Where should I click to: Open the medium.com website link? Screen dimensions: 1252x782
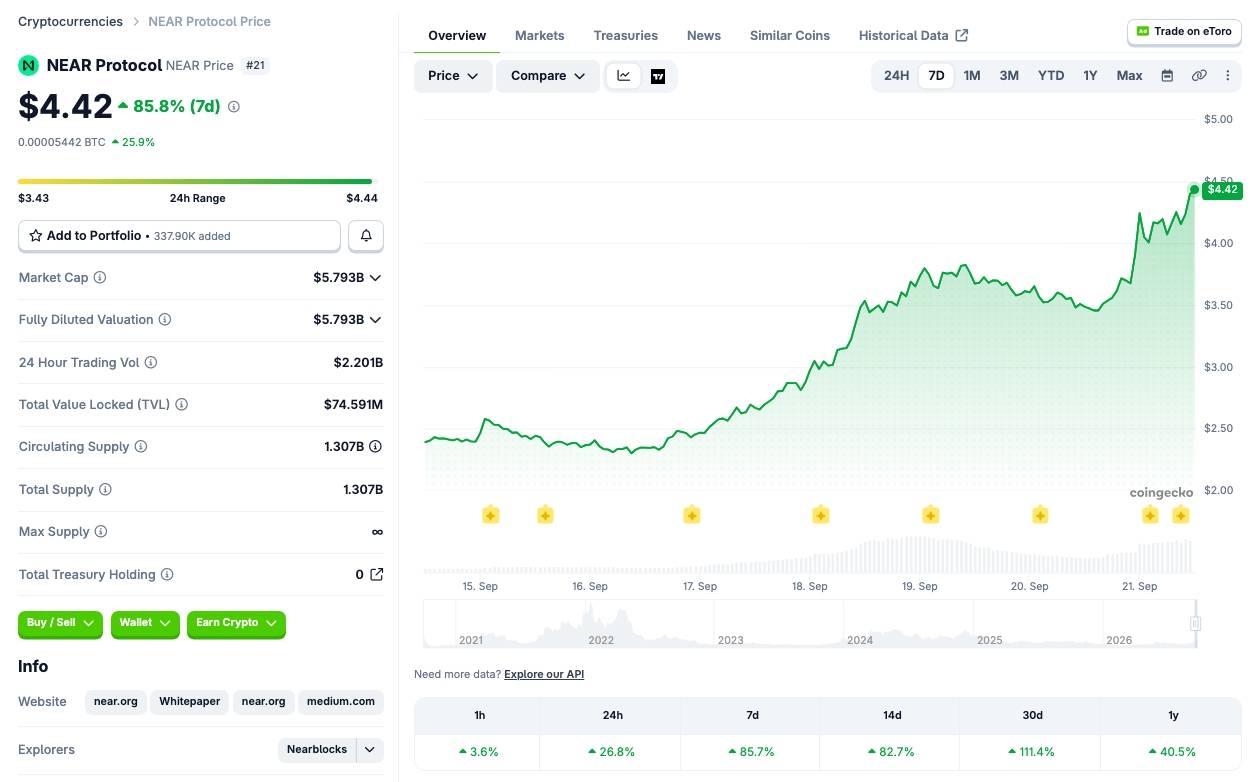(341, 701)
